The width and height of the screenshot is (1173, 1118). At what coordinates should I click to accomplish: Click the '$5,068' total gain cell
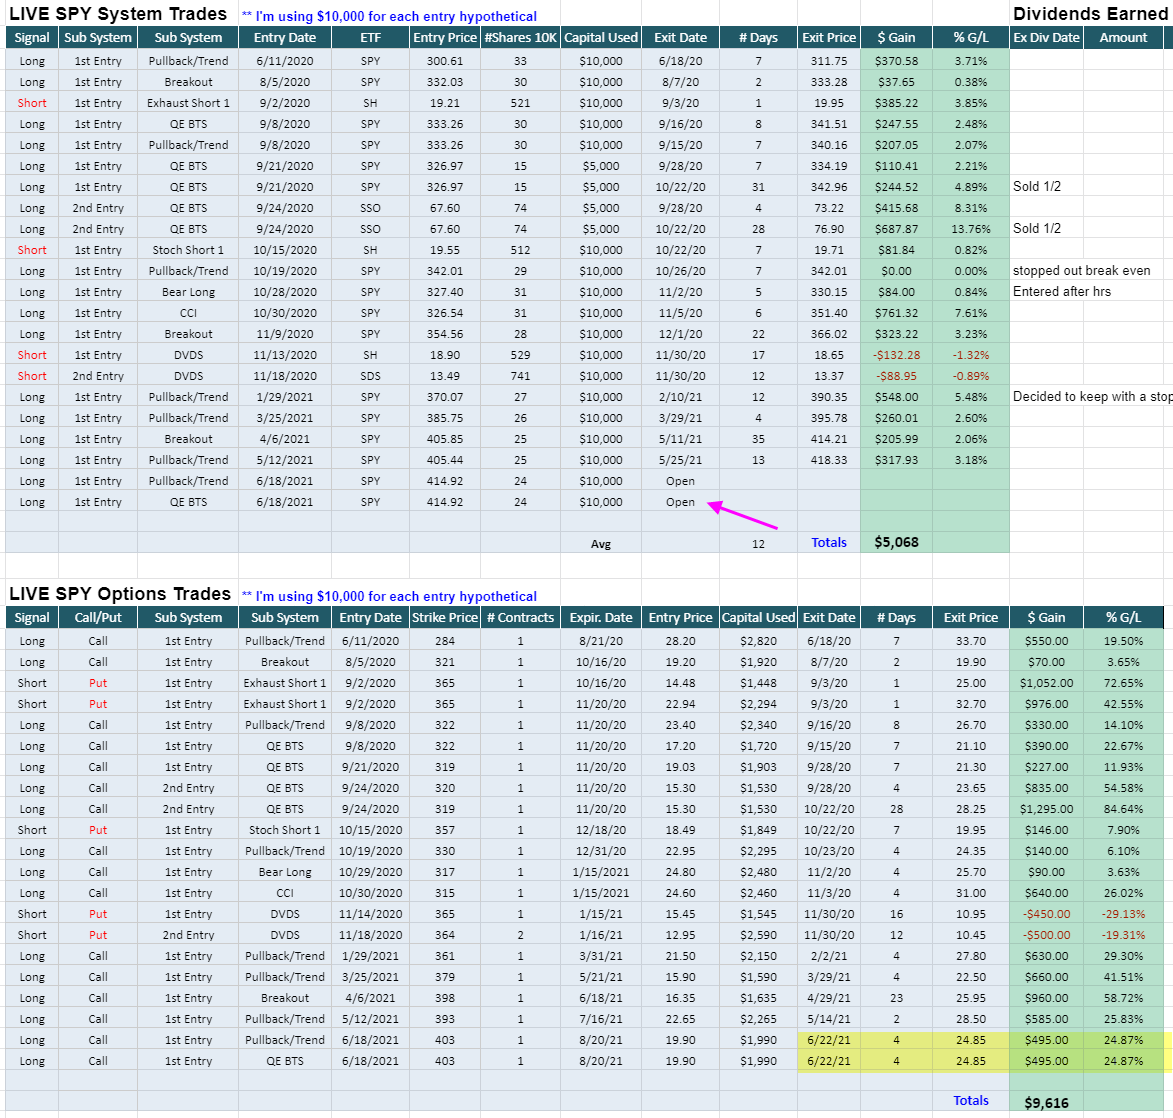(x=896, y=543)
